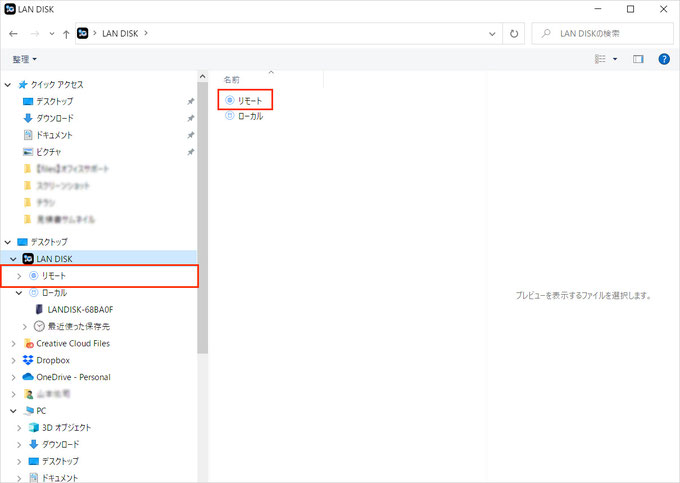Click the navigation pane scrollbar thumb
Screen dimensions: 680x483
[203, 218]
